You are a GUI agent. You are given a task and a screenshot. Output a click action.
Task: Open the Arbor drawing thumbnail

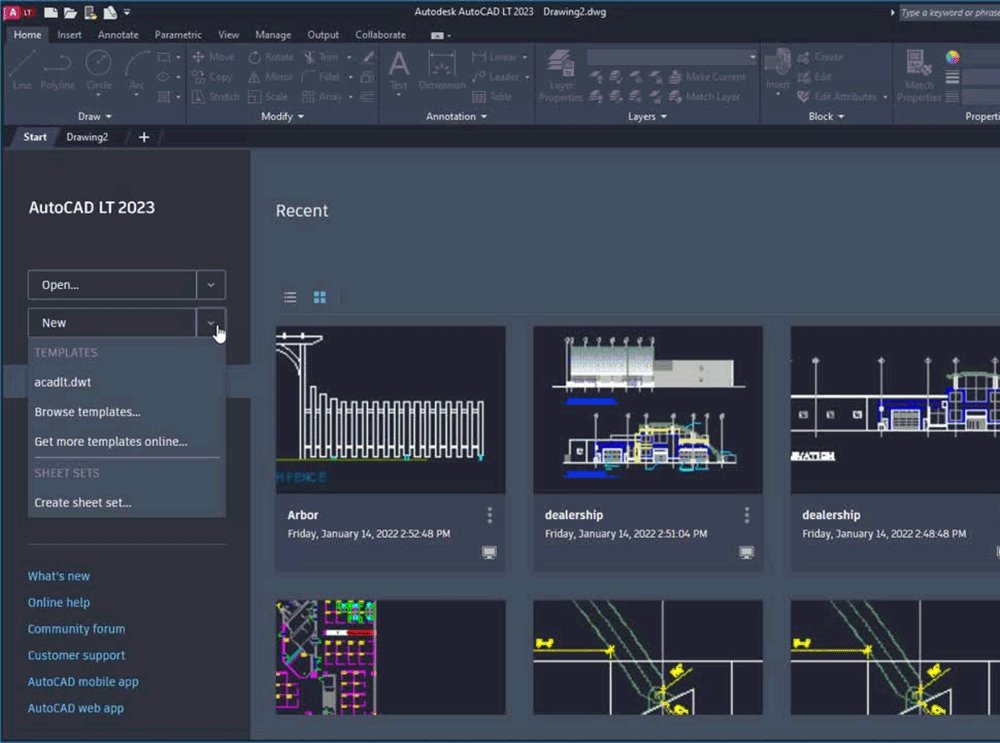390,409
